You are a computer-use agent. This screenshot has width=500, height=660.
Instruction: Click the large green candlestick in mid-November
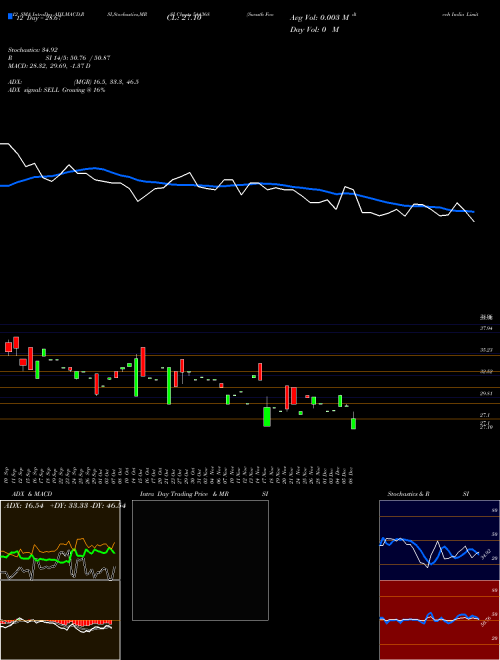click(267, 416)
